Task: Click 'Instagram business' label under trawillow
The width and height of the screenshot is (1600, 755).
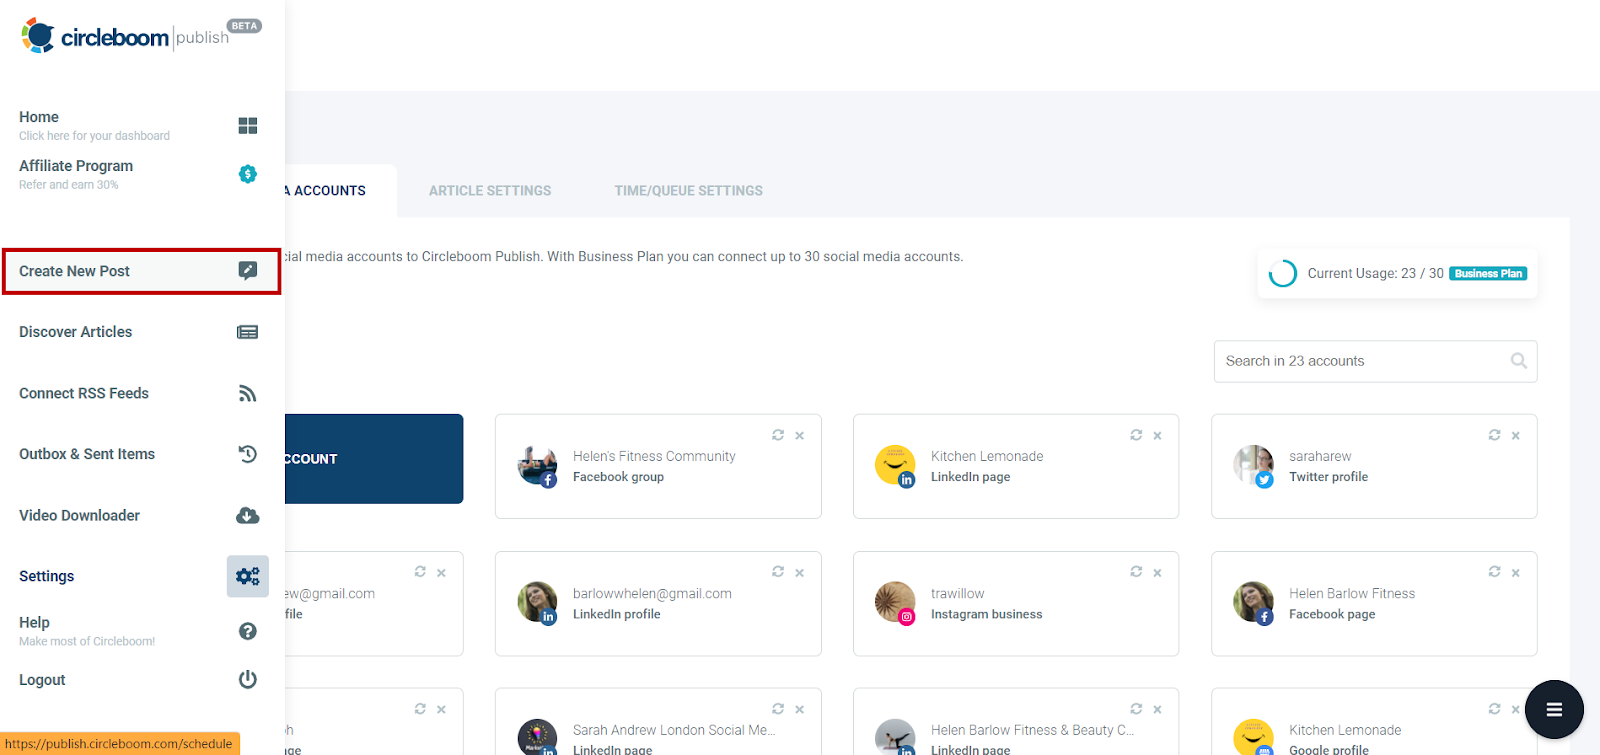Action: point(986,614)
